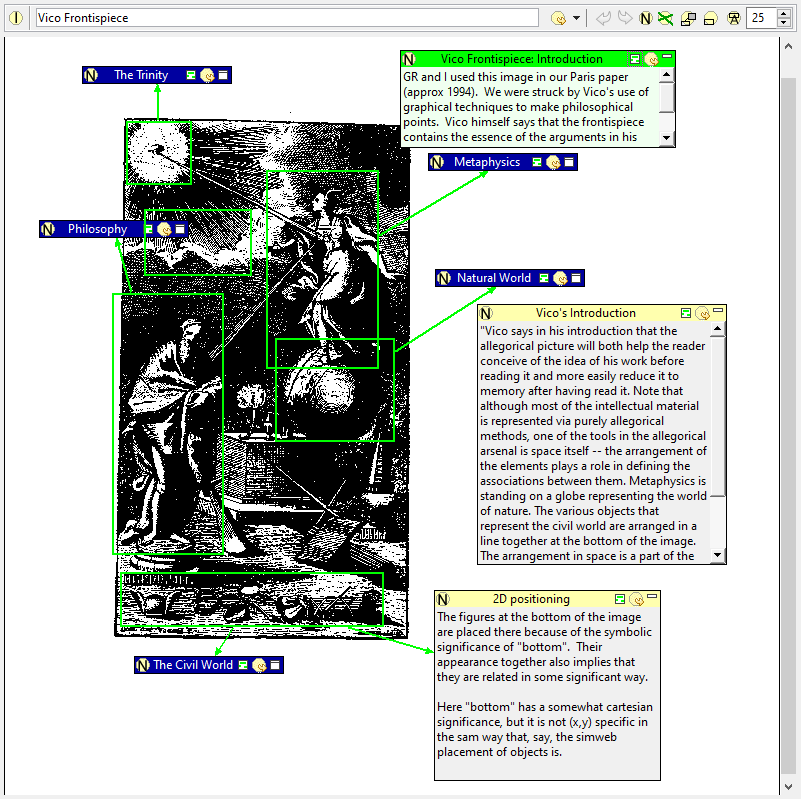Select The Civil World node title
801x799 pixels.
coord(193,665)
